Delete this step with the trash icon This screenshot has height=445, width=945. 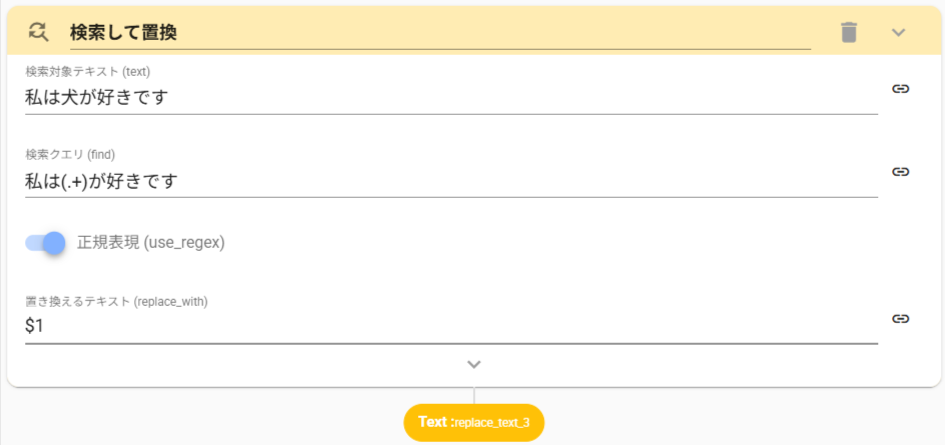pos(849,32)
